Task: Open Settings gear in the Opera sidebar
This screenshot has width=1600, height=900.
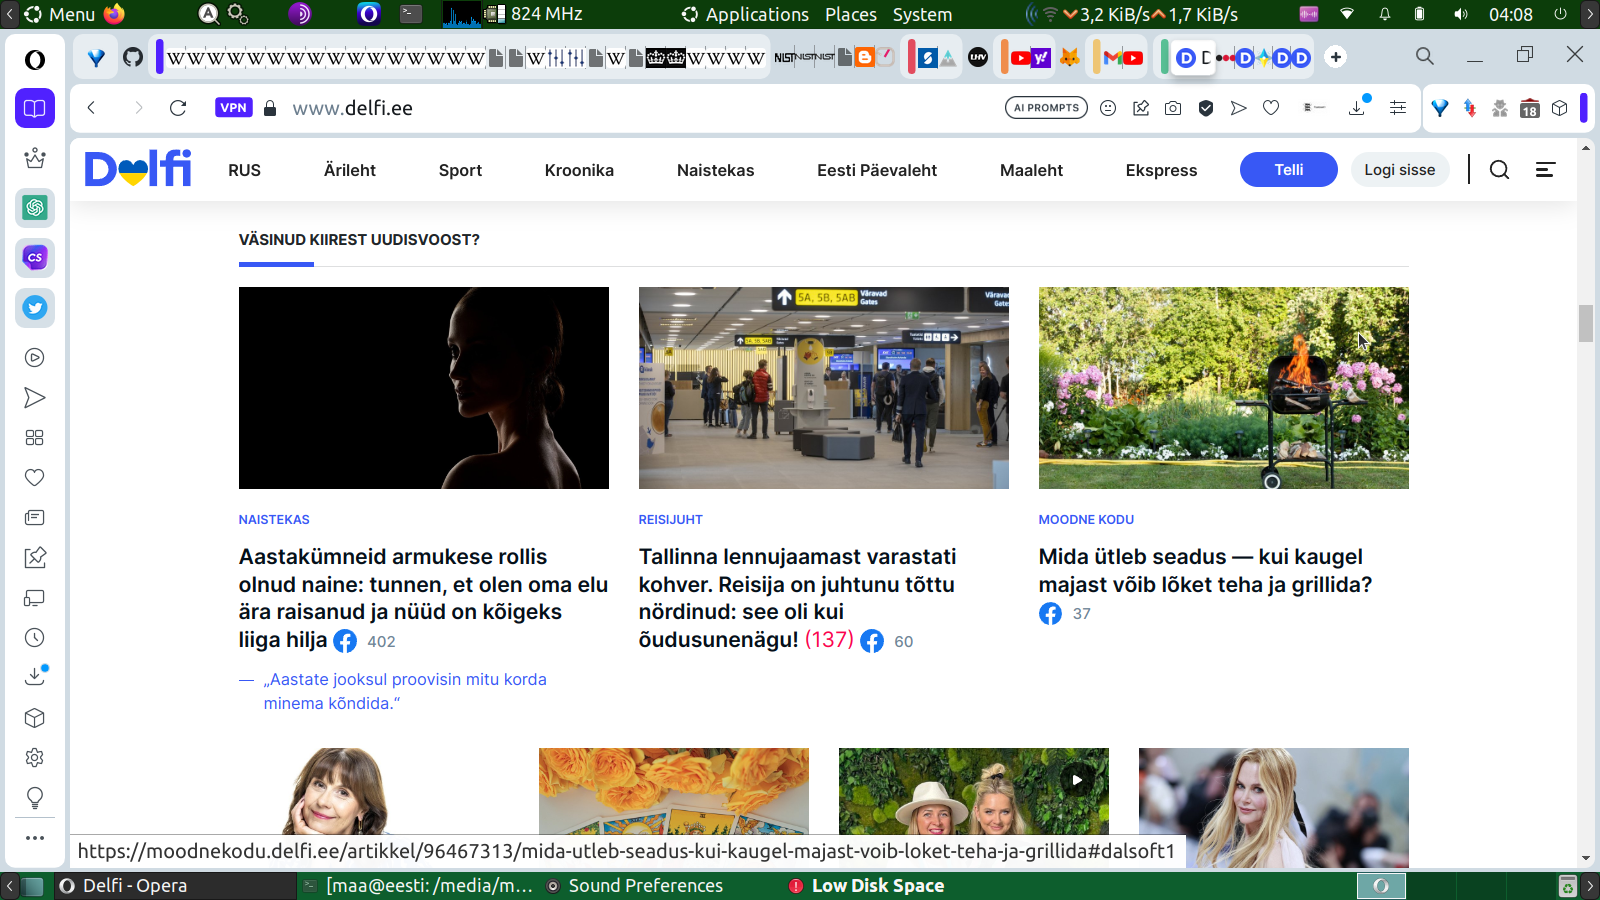Action: pos(35,758)
